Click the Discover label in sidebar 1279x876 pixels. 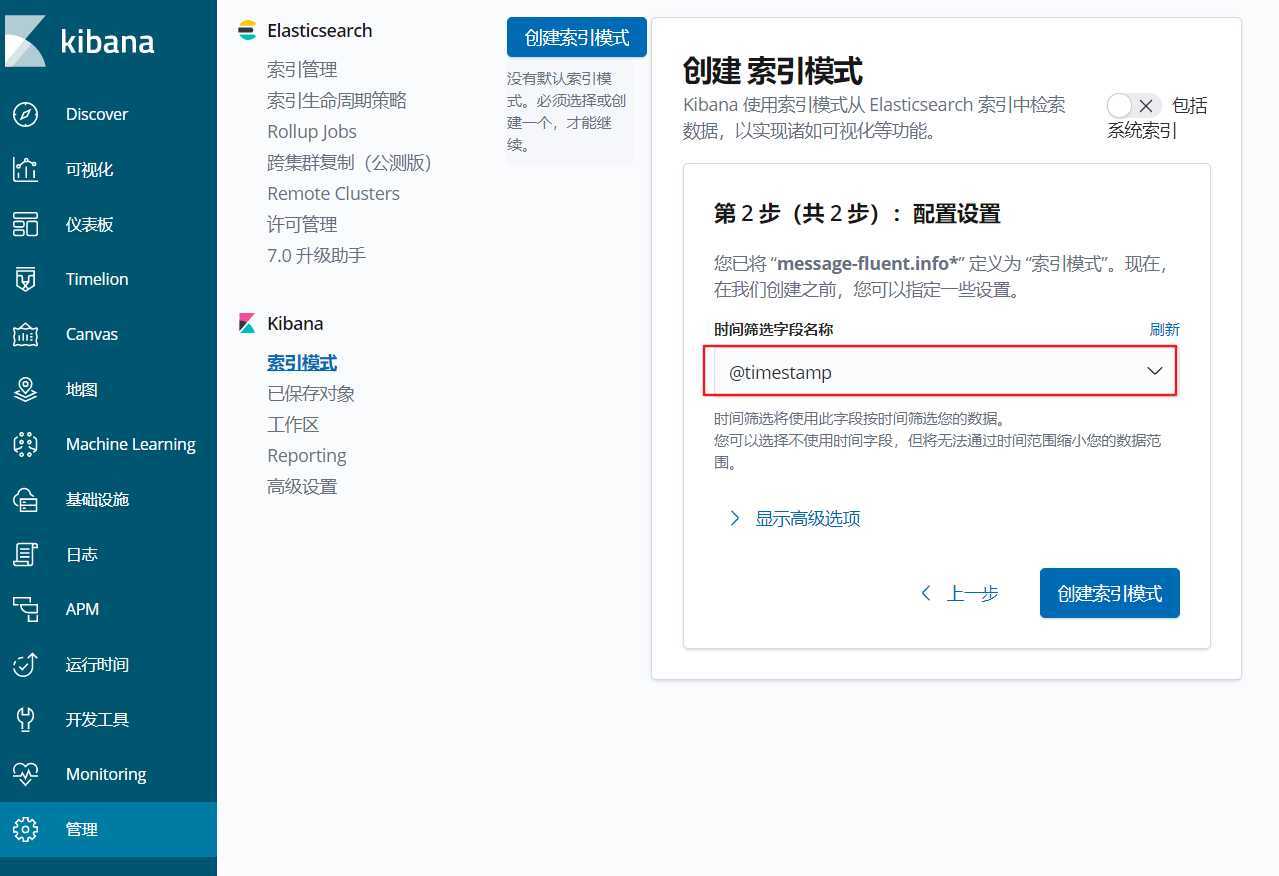(97, 114)
